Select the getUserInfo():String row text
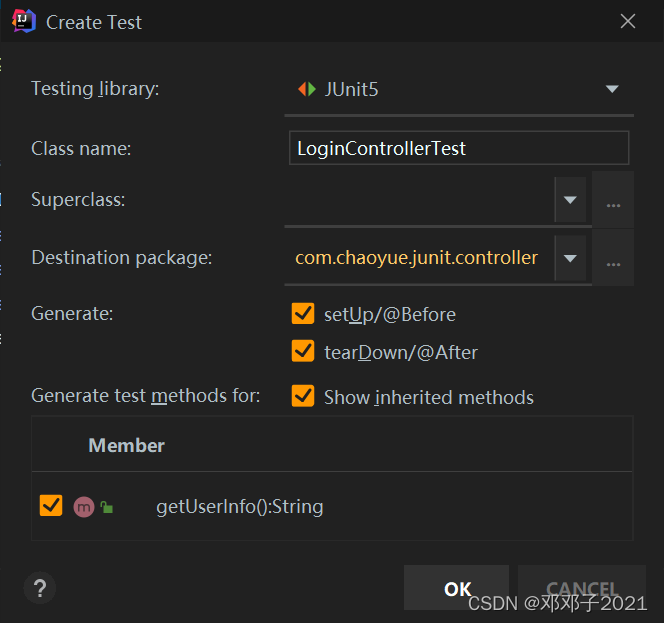The image size is (664, 623). pos(240,507)
